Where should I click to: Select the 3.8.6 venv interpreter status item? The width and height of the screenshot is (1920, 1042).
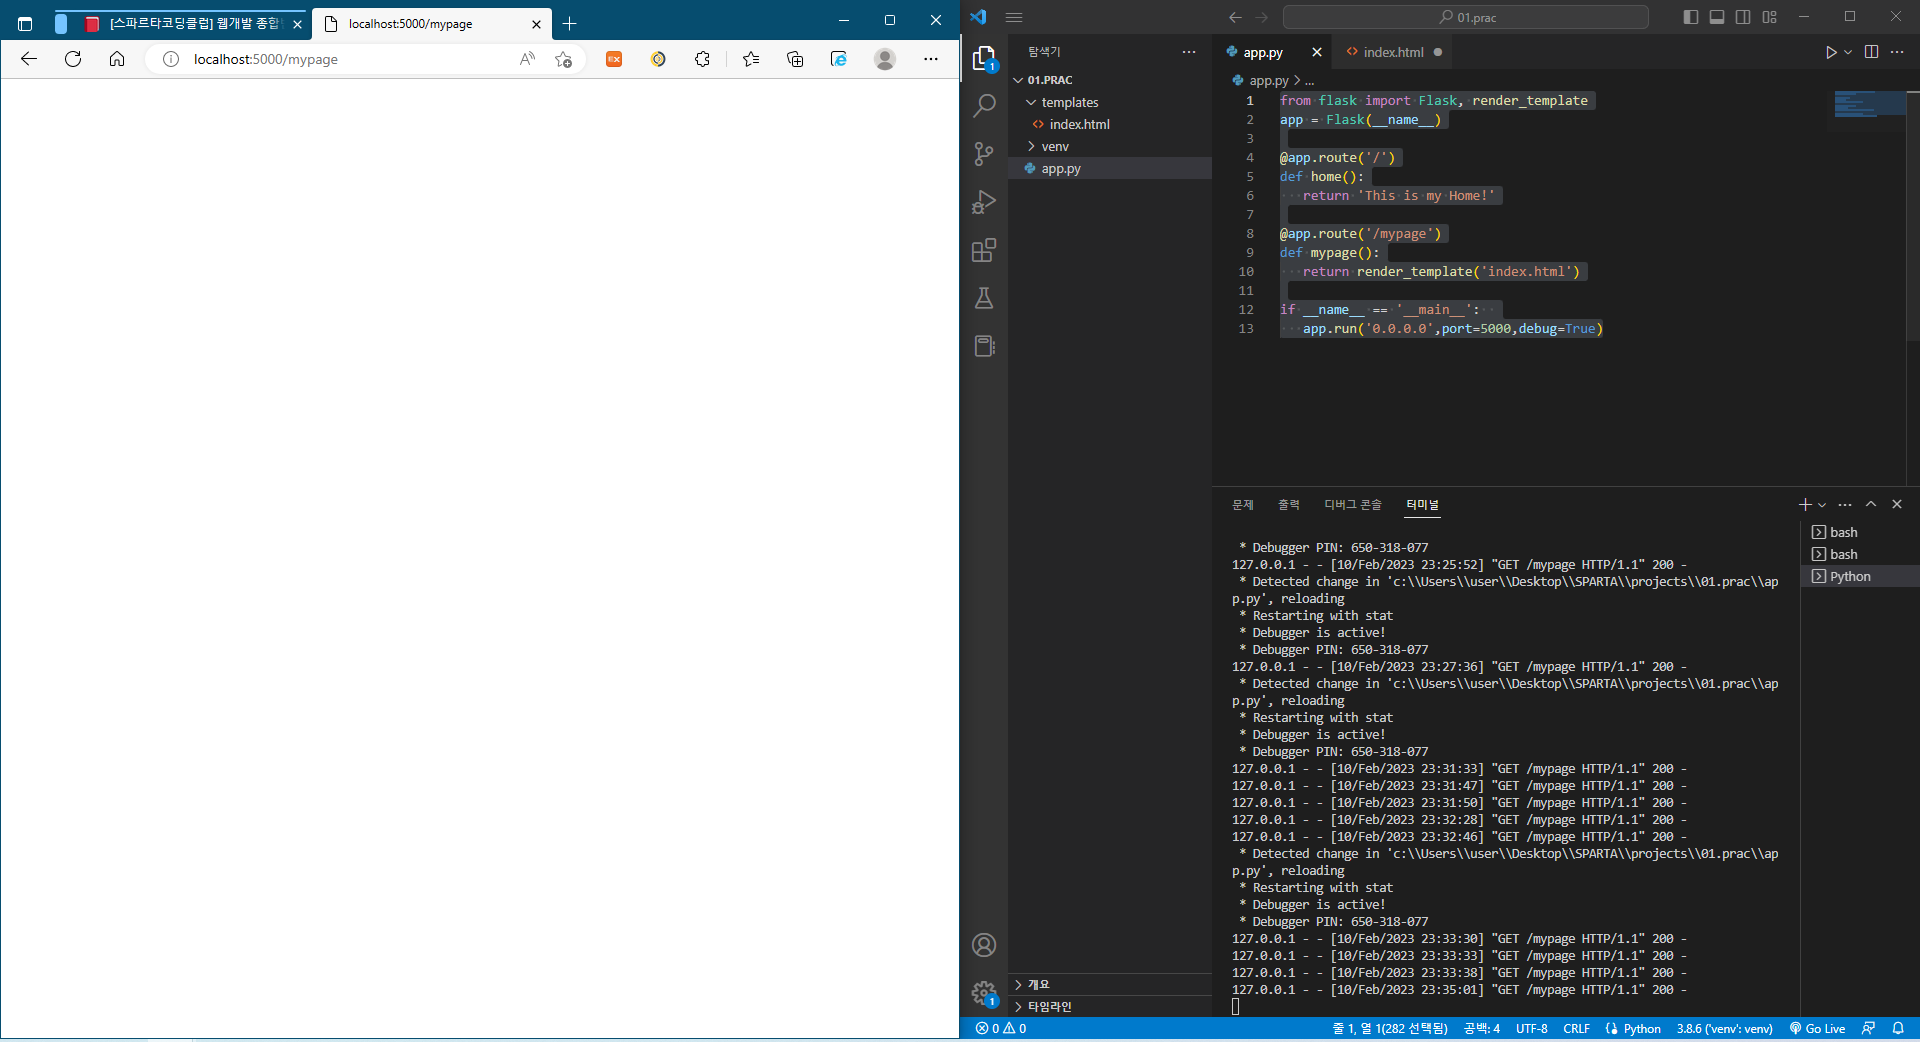(x=1724, y=1028)
